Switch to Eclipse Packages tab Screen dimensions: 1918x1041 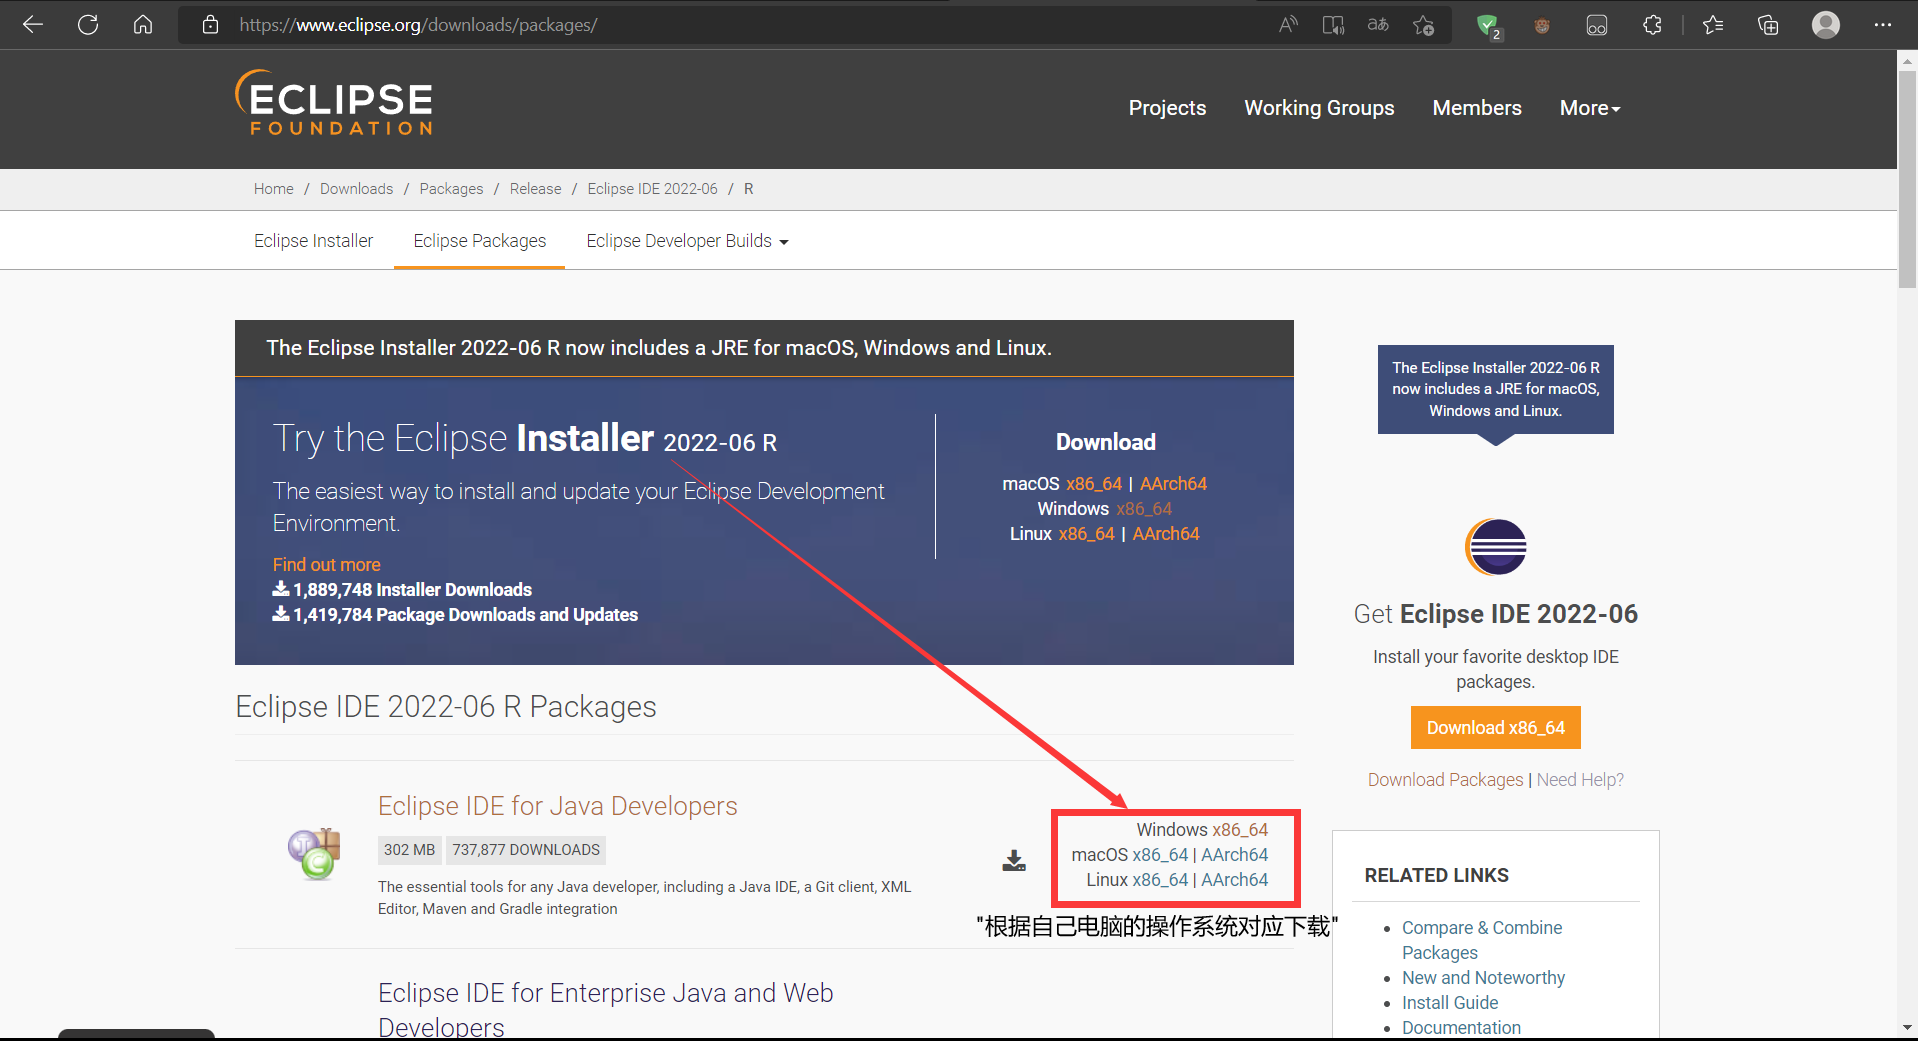(480, 241)
